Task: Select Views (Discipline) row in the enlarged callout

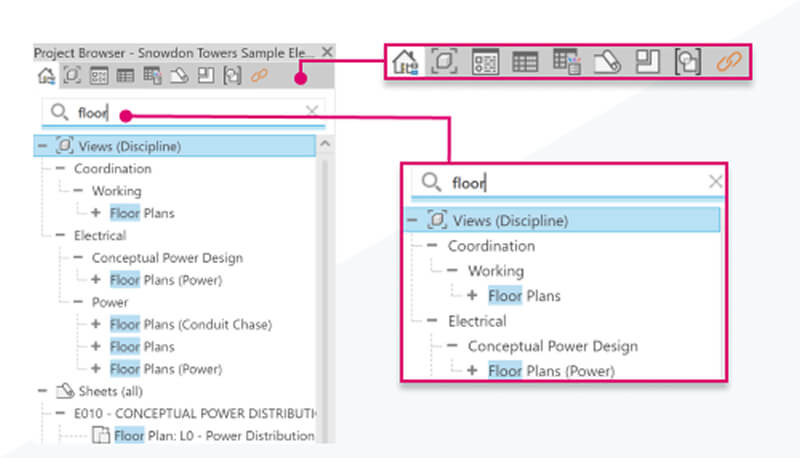Action: [x=563, y=220]
